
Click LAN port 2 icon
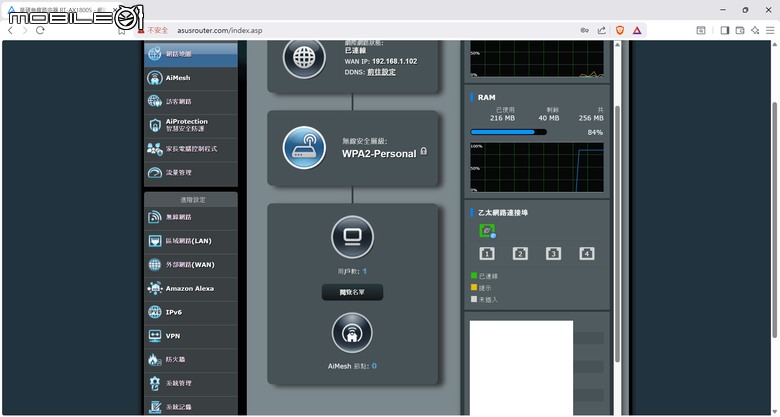tap(520, 253)
